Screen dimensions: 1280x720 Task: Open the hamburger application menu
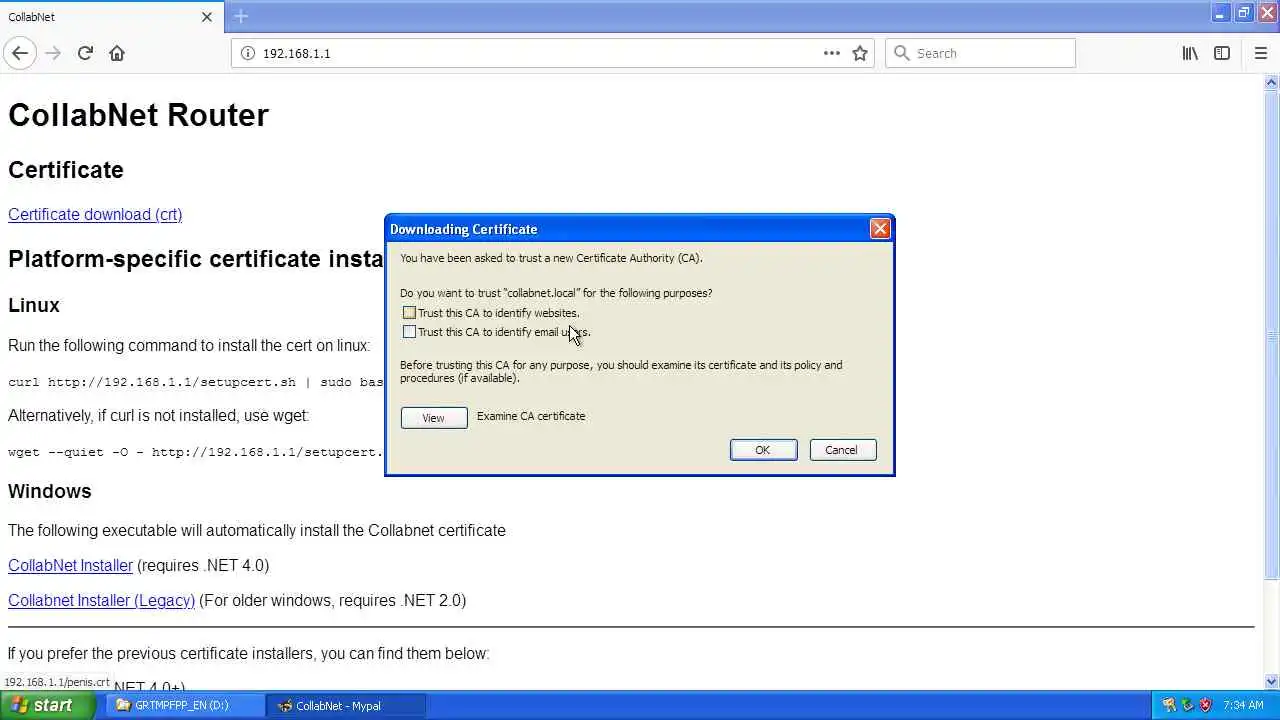pos(1260,53)
